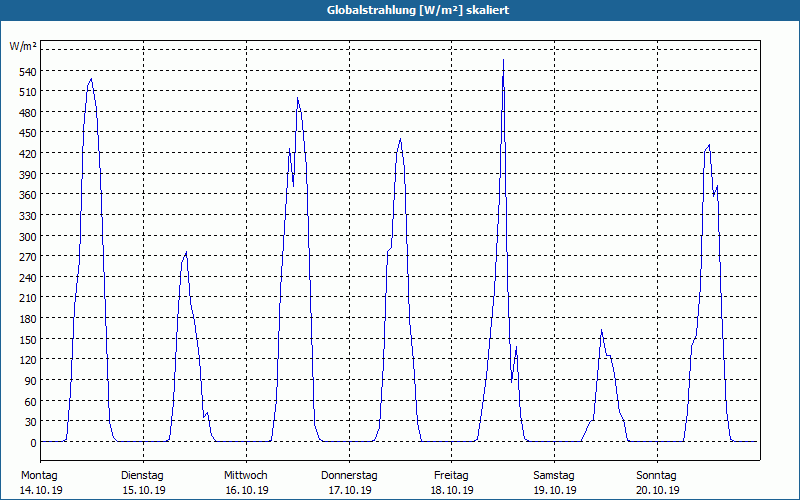Click the Dienstag day label
The width and height of the screenshot is (800, 500).
pos(142,476)
